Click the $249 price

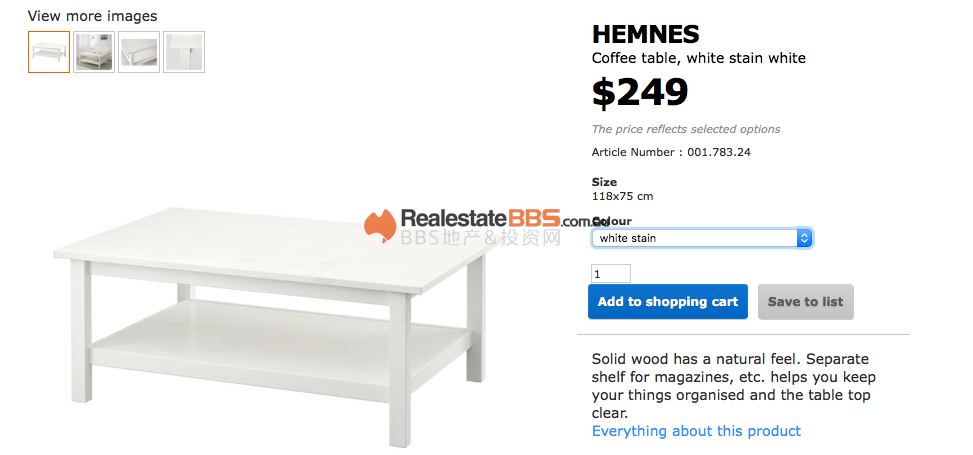point(640,93)
